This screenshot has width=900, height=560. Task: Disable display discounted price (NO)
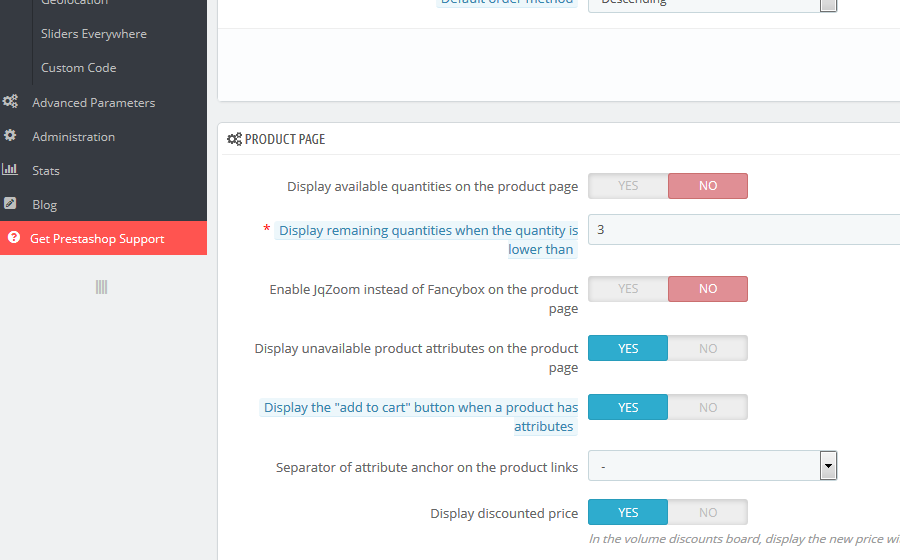pos(708,512)
